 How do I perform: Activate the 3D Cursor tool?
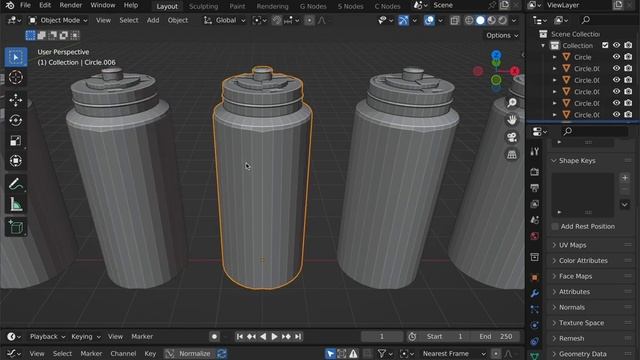(x=16, y=77)
